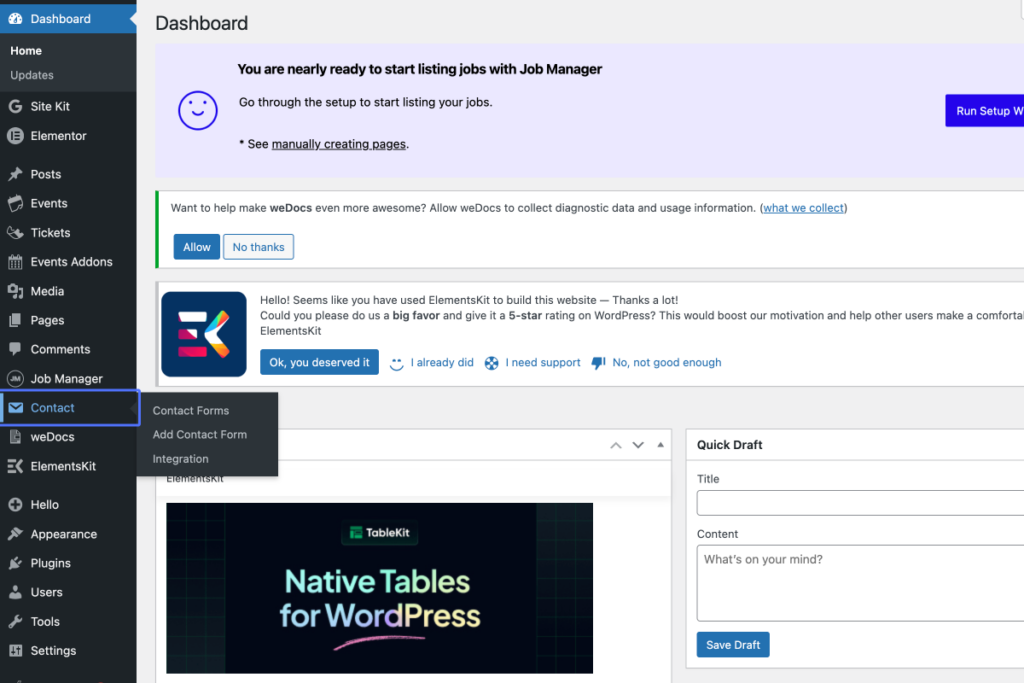Click the lifebuoy icon beside 'I need support'
This screenshot has width=1024, height=683.
[x=491, y=363]
